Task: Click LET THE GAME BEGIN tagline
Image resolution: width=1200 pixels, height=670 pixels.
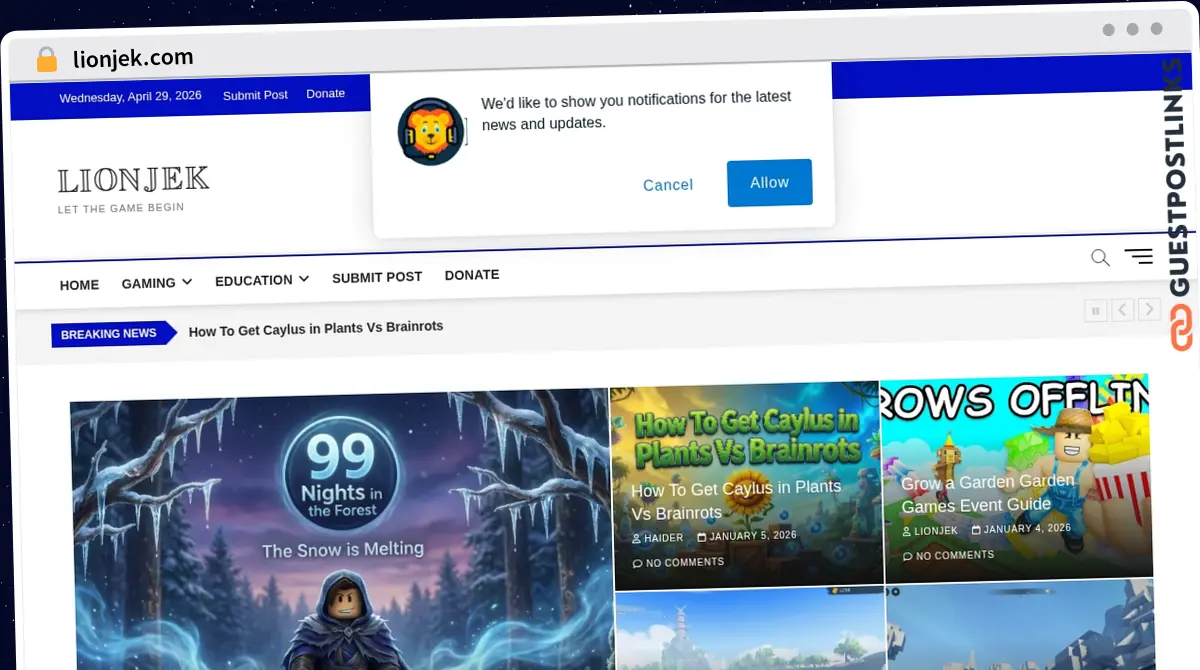Action: point(121,209)
